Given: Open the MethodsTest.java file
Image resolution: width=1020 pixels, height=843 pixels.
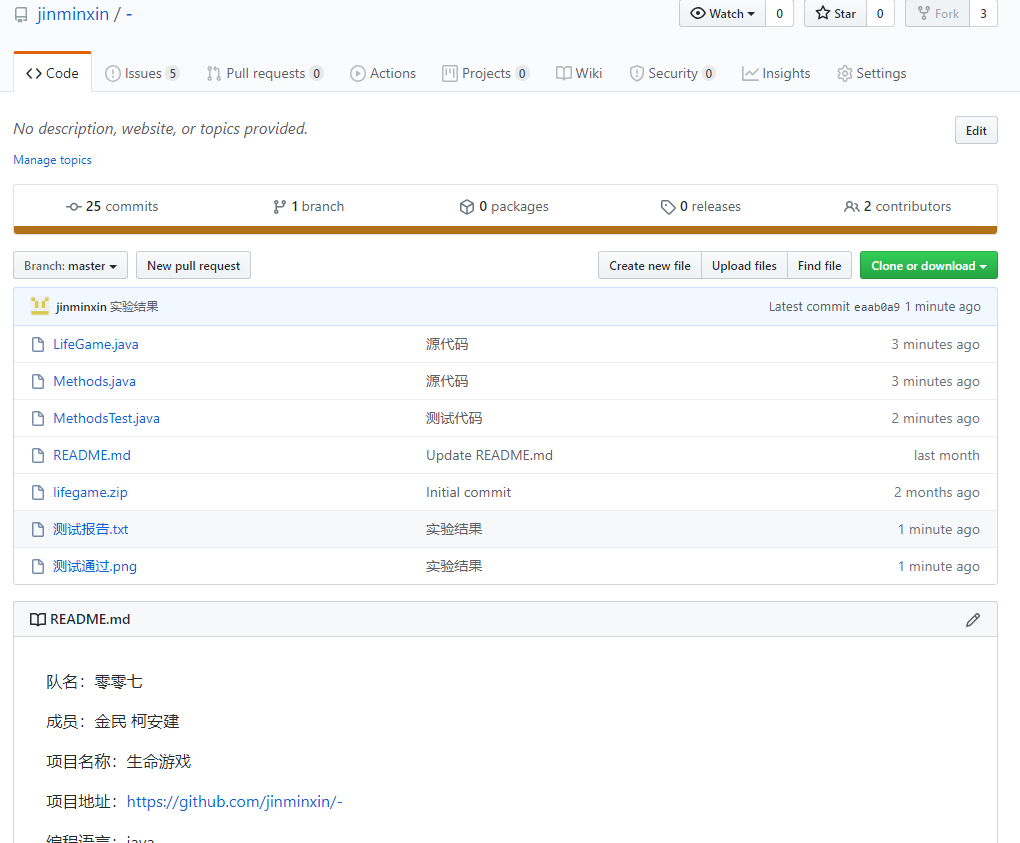Looking at the screenshot, I should point(107,418).
